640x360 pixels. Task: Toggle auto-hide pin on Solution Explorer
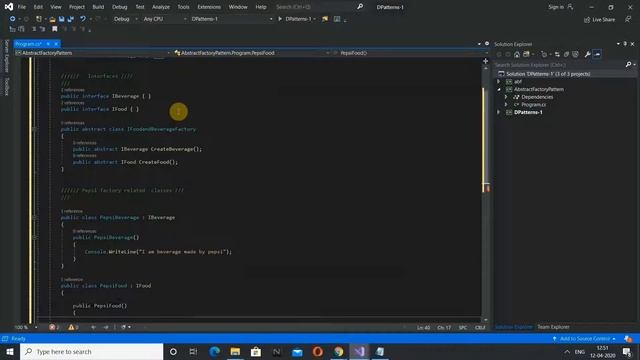coord(625,44)
